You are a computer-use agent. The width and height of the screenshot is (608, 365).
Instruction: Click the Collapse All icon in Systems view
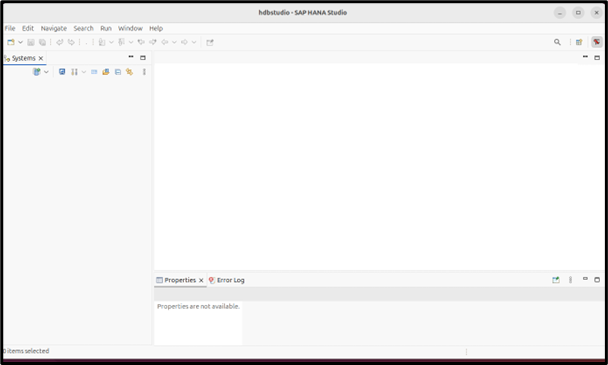click(x=118, y=72)
